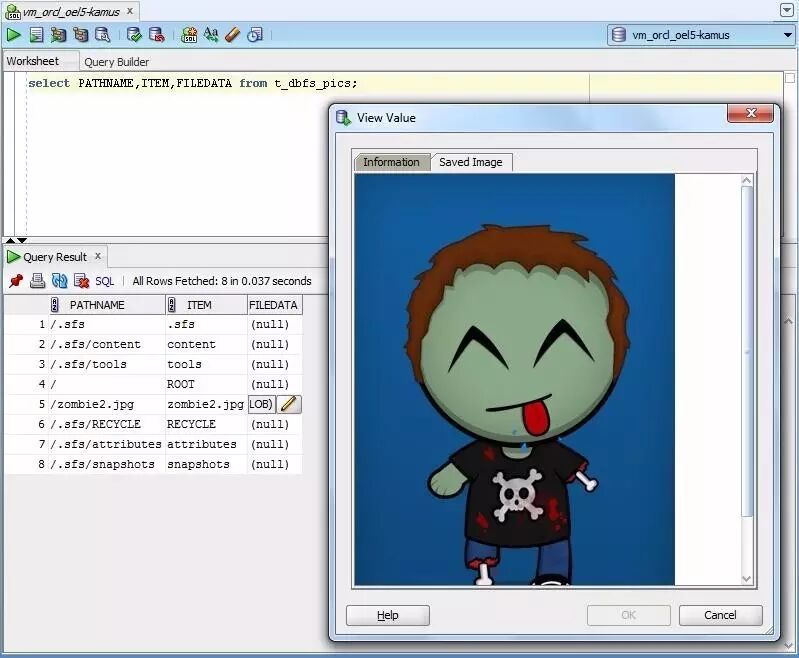
Task: Click the sort icon on PATHNAME column
Action: (x=55, y=305)
